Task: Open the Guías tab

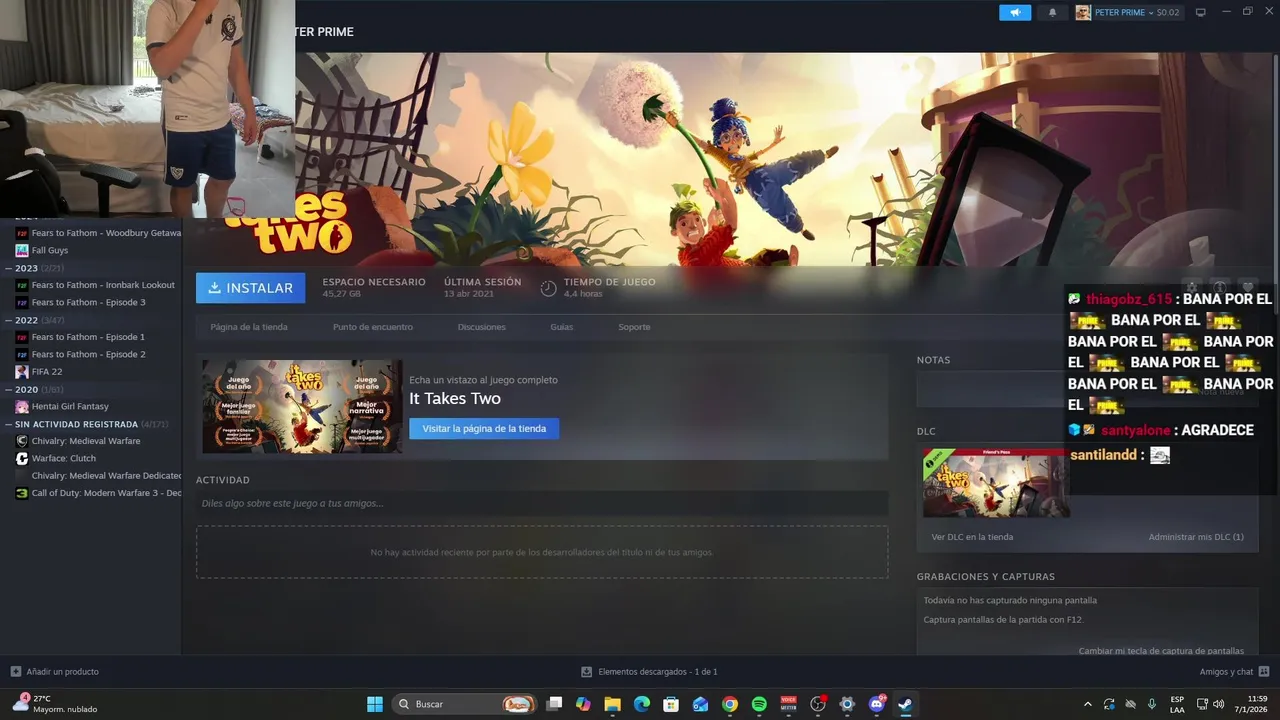Action: click(562, 327)
